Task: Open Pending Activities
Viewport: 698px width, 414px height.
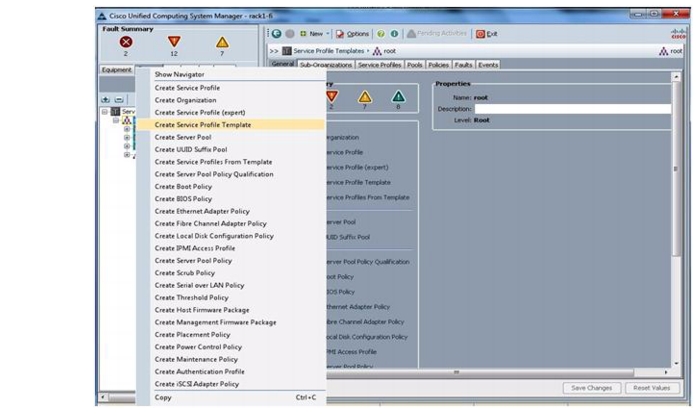Action: (x=437, y=33)
